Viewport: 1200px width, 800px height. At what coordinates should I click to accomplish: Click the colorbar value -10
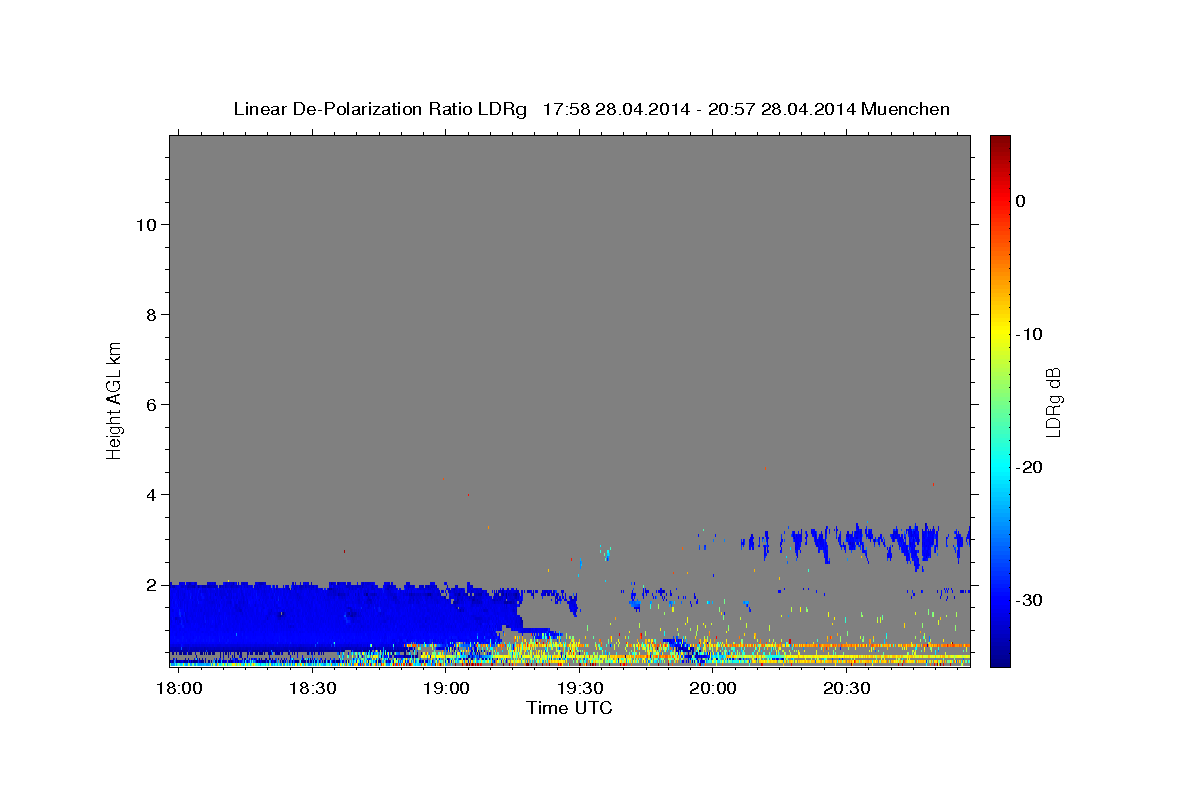click(x=1029, y=334)
